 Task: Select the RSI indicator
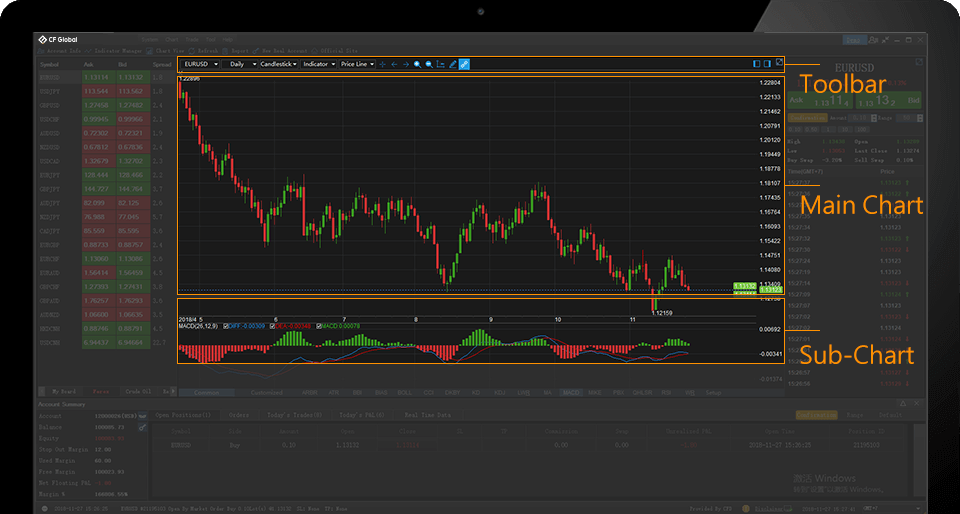tap(666, 393)
